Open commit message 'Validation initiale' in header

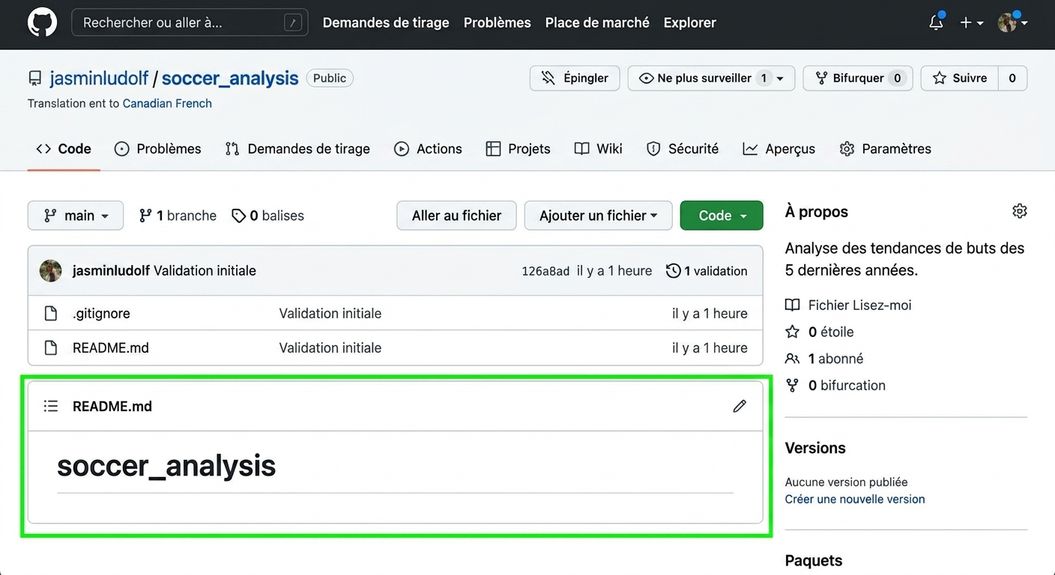coord(205,270)
